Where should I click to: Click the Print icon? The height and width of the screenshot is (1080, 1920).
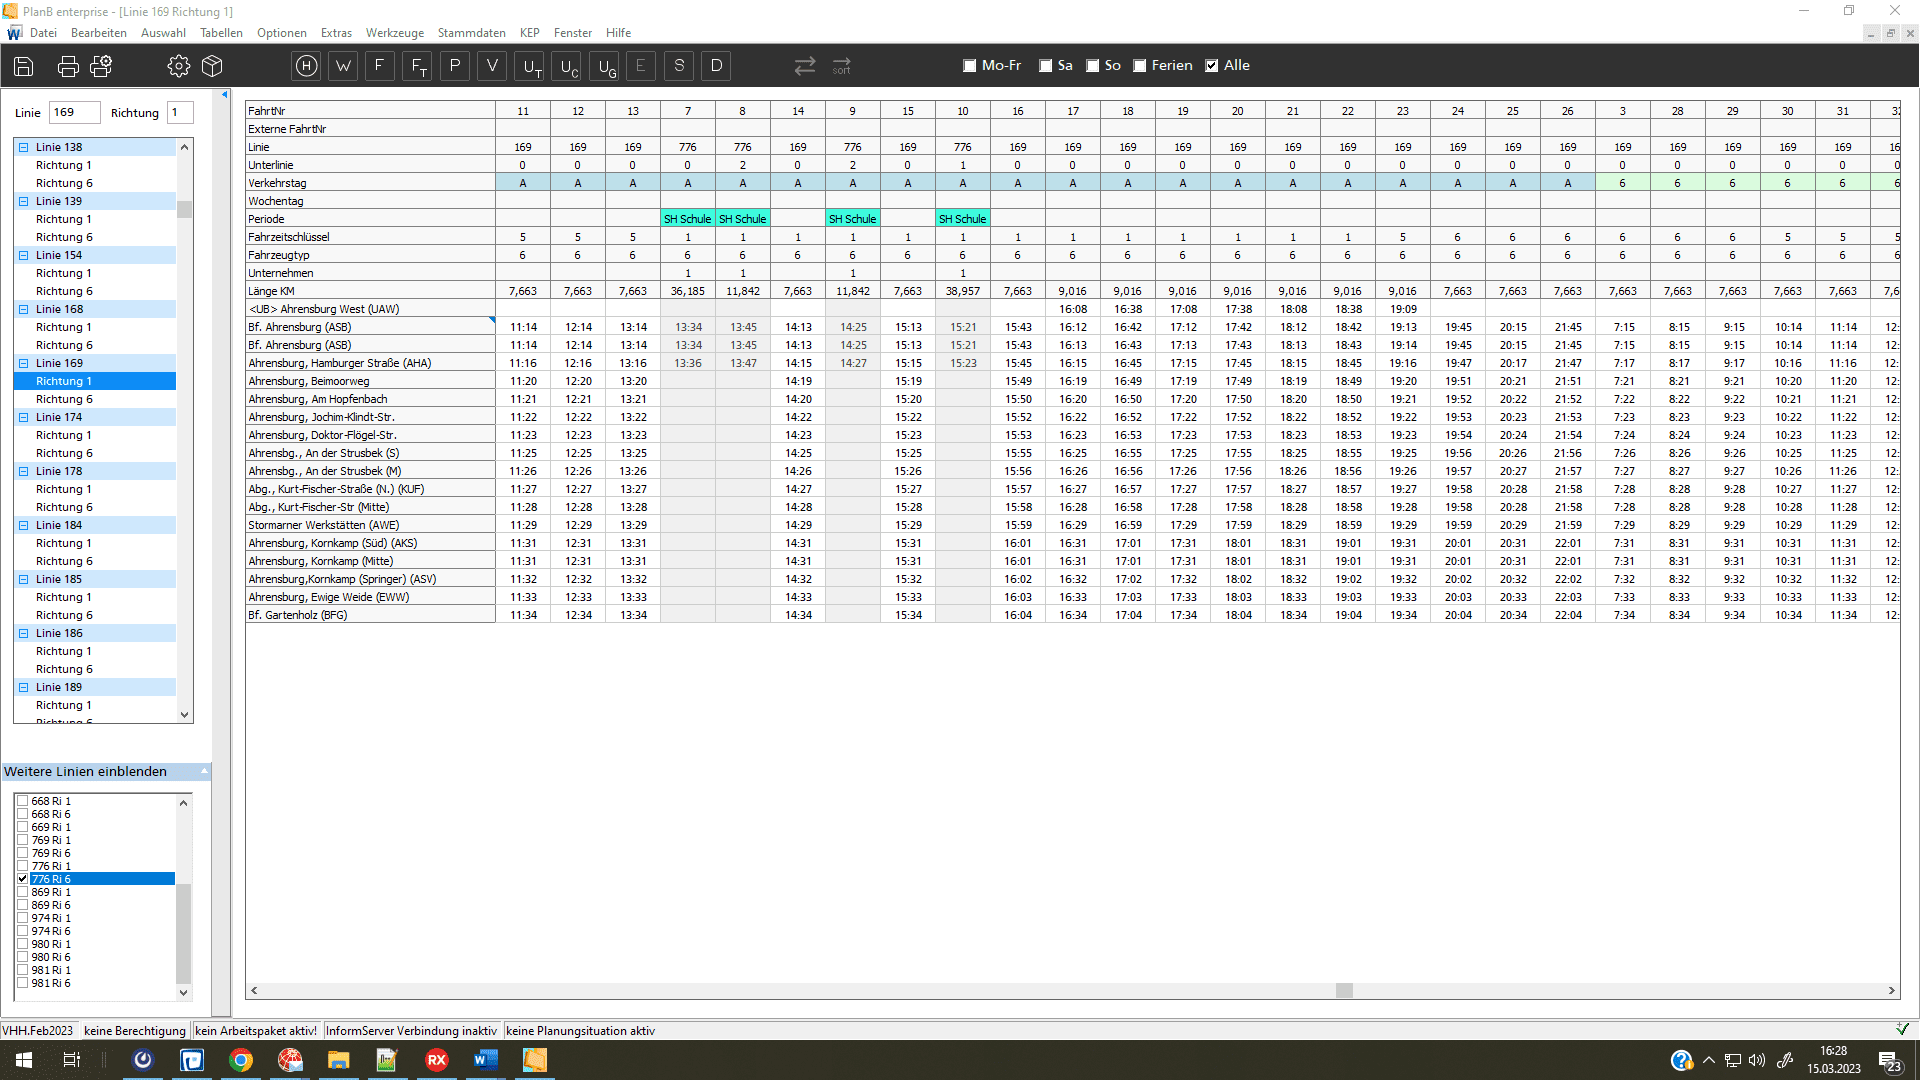[x=68, y=66]
